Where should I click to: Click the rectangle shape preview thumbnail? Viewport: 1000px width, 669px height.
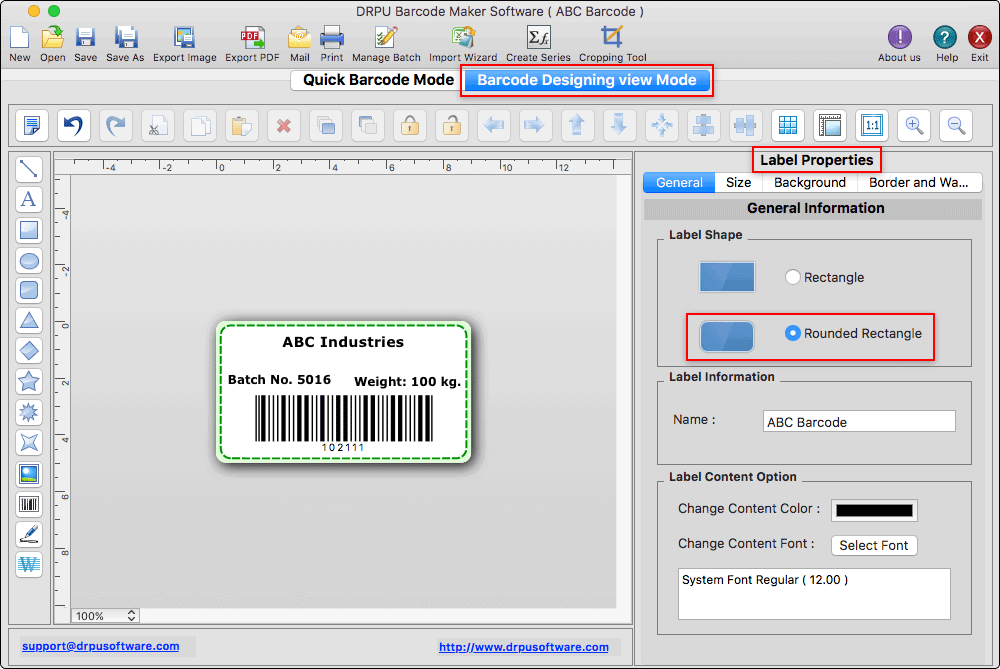point(726,277)
